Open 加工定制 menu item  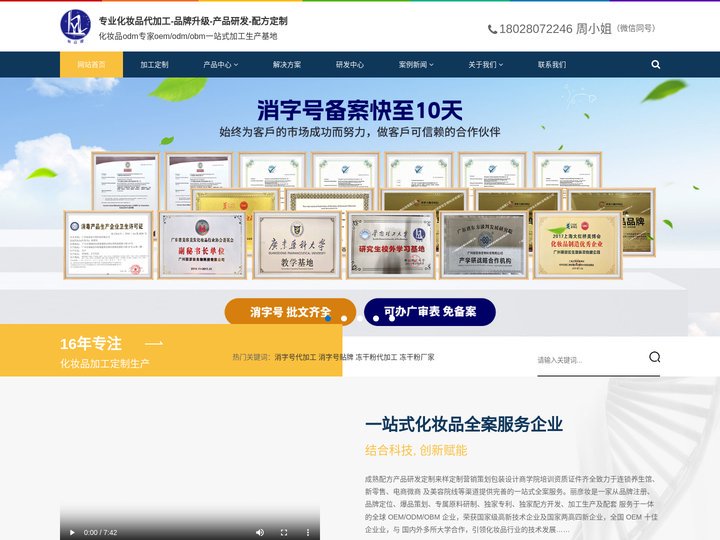(x=154, y=65)
